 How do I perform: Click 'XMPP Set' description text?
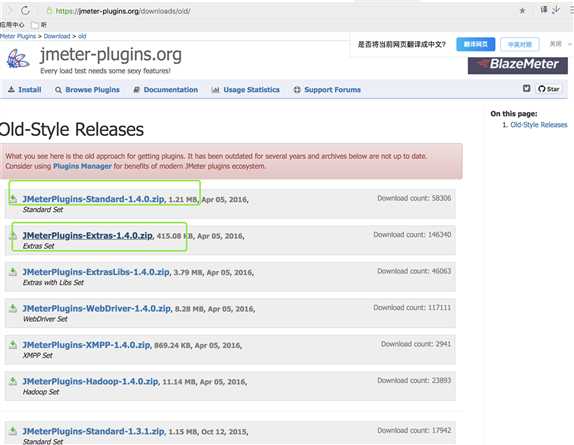[x=37, y=355]
